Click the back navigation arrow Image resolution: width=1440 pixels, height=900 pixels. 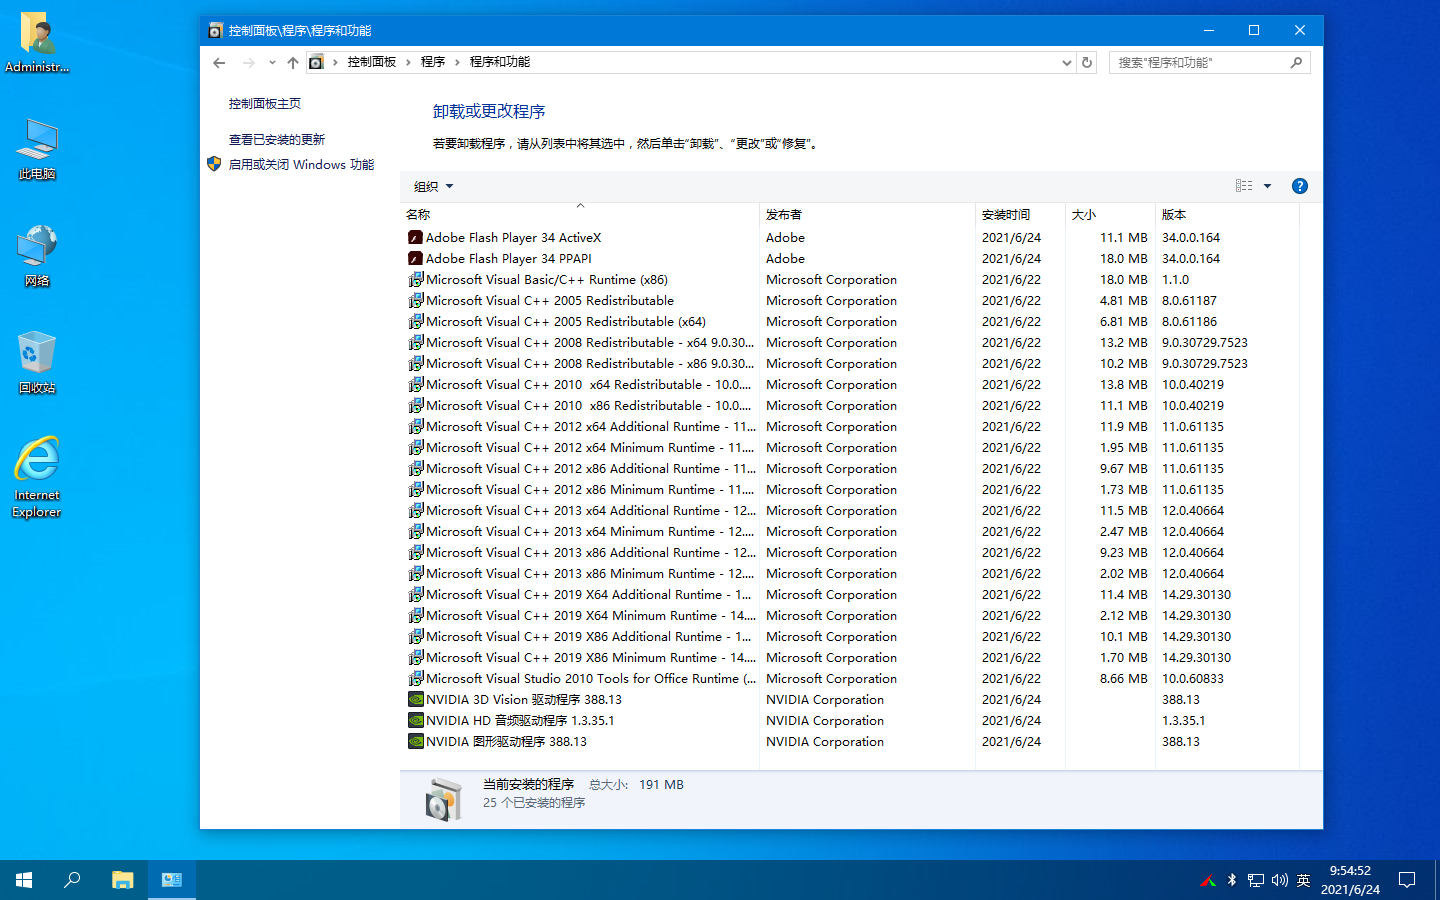tap(219, 62)
